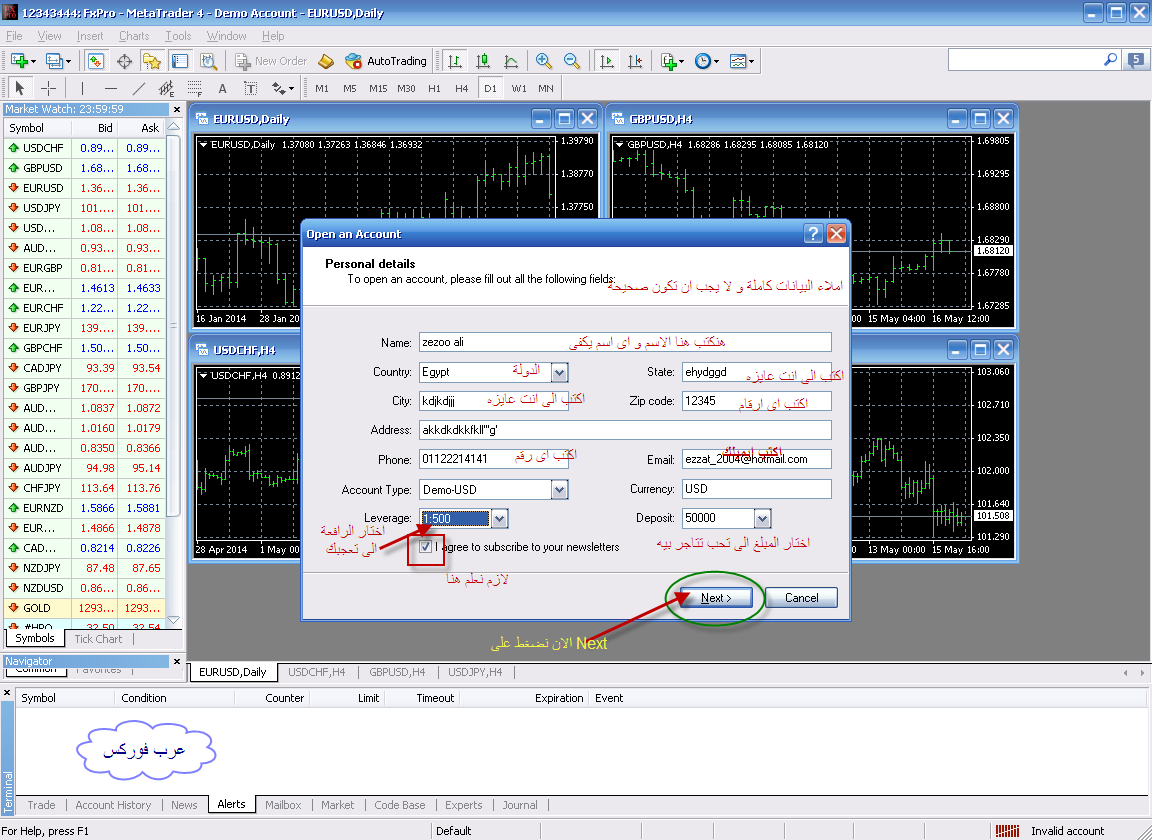Open the Leverage dropdown list
Screen dimensions: 1152x840
[499, 519]
